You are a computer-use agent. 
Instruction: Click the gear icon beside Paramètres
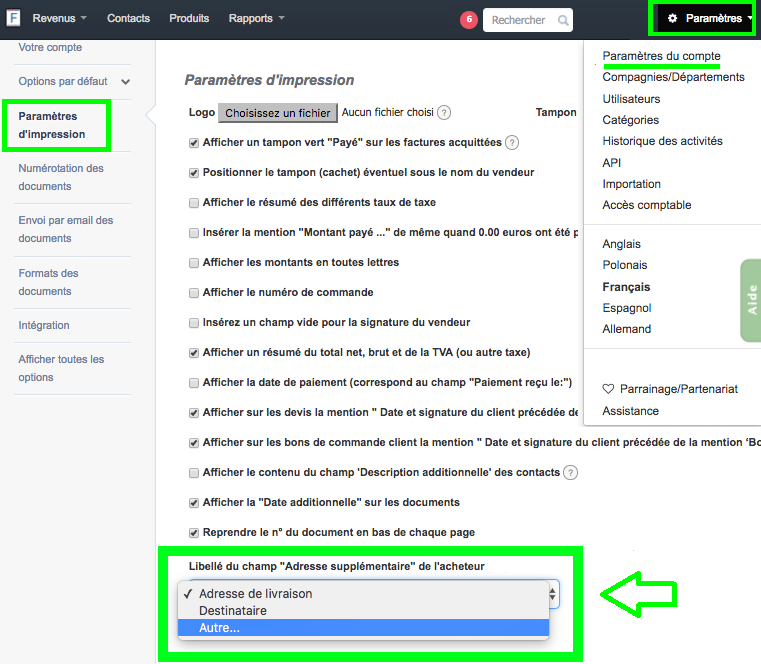pyautogui.click(x=672, y=18)
